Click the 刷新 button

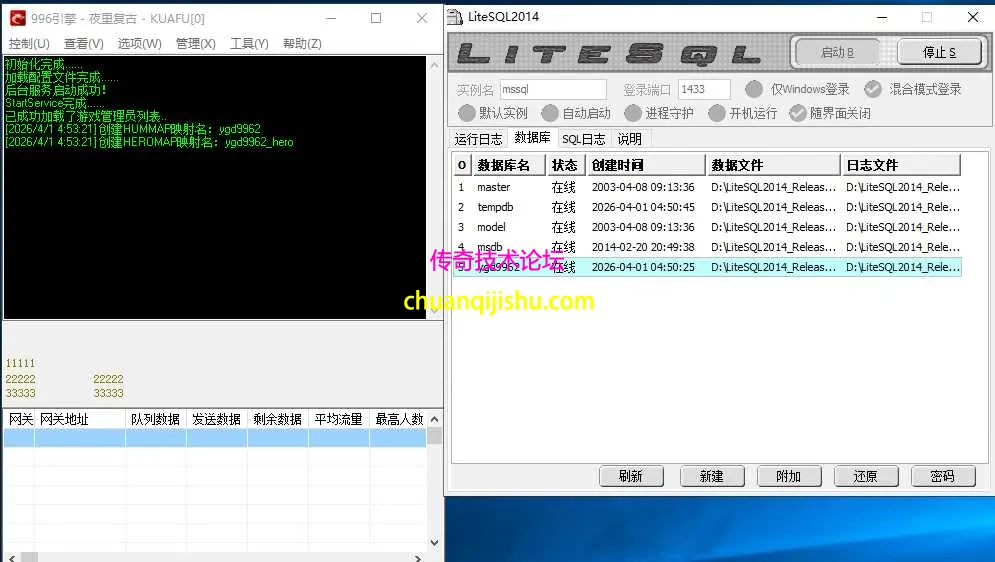631,476
